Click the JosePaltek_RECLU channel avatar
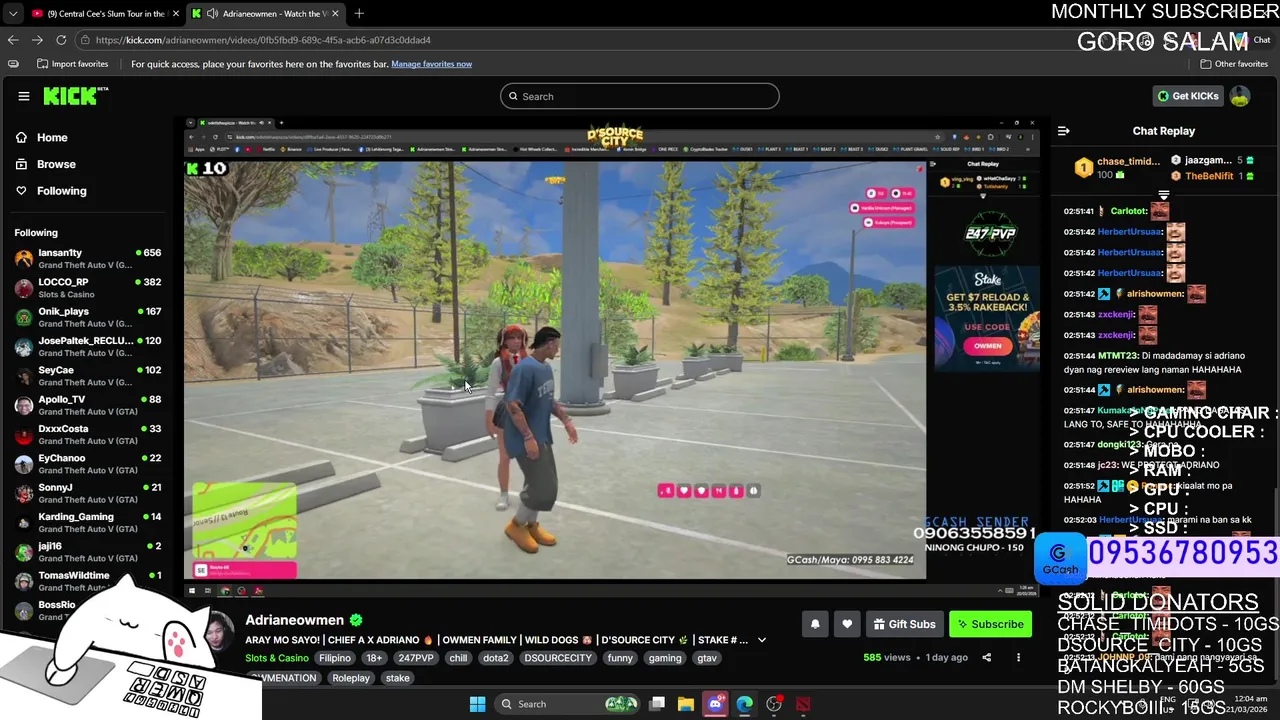1280x720 pixels. [23, 347]
